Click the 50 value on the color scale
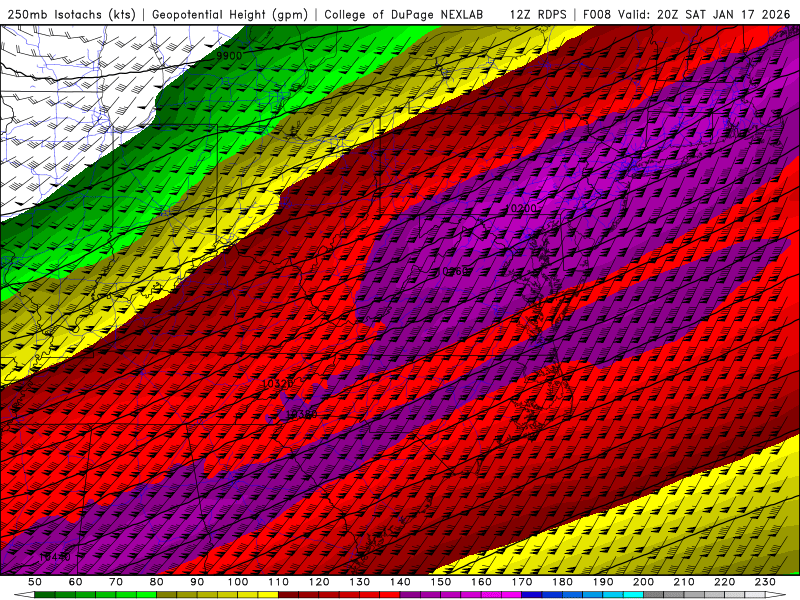Image resolution: width=800 pixels, height=600 pixels. (x=35, y=582)
